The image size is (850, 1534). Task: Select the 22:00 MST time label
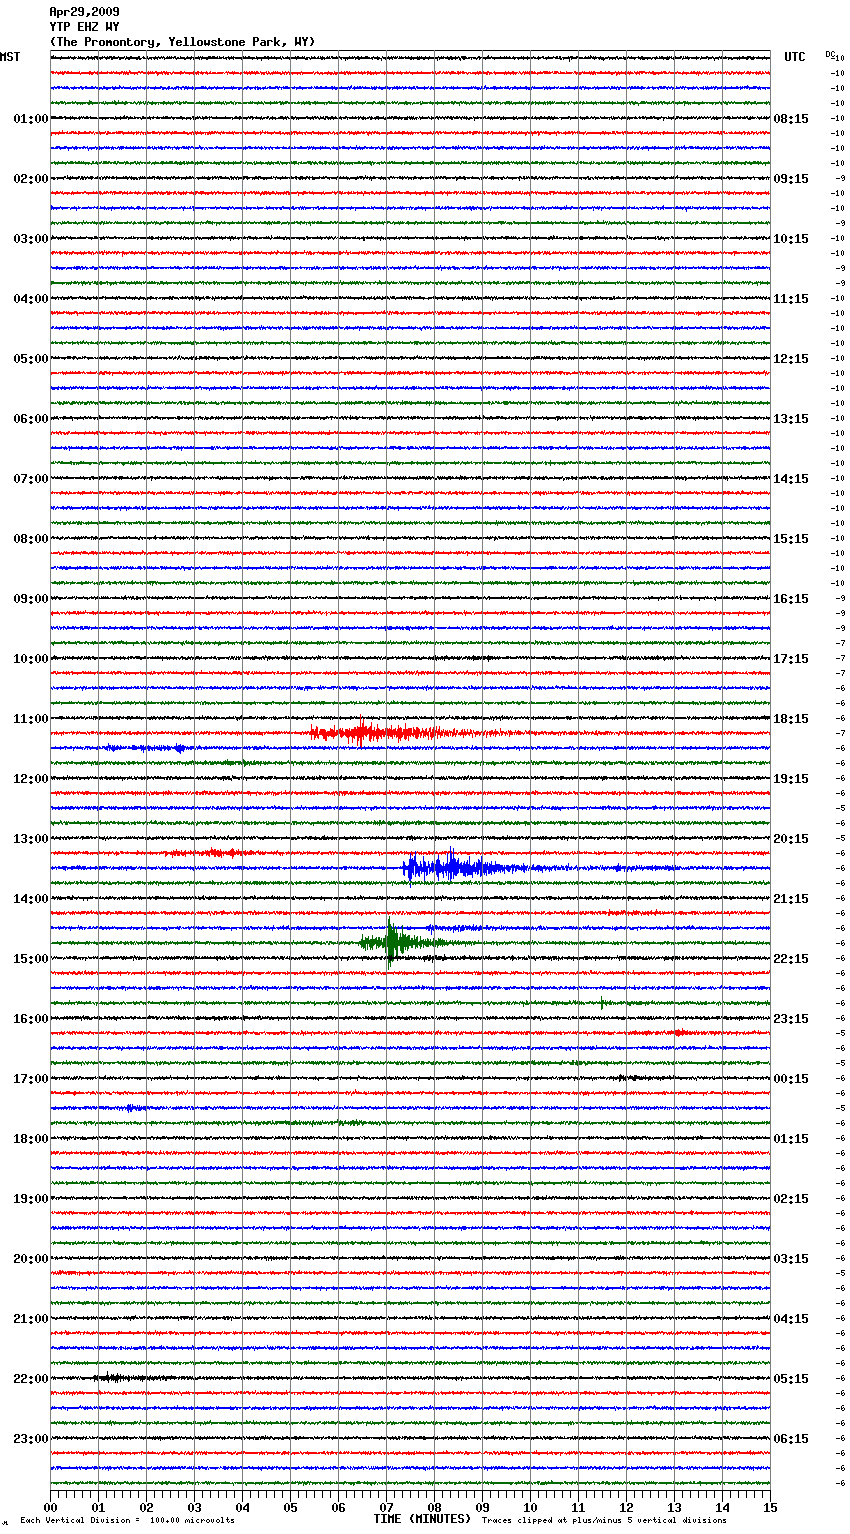click(31, 1379)
